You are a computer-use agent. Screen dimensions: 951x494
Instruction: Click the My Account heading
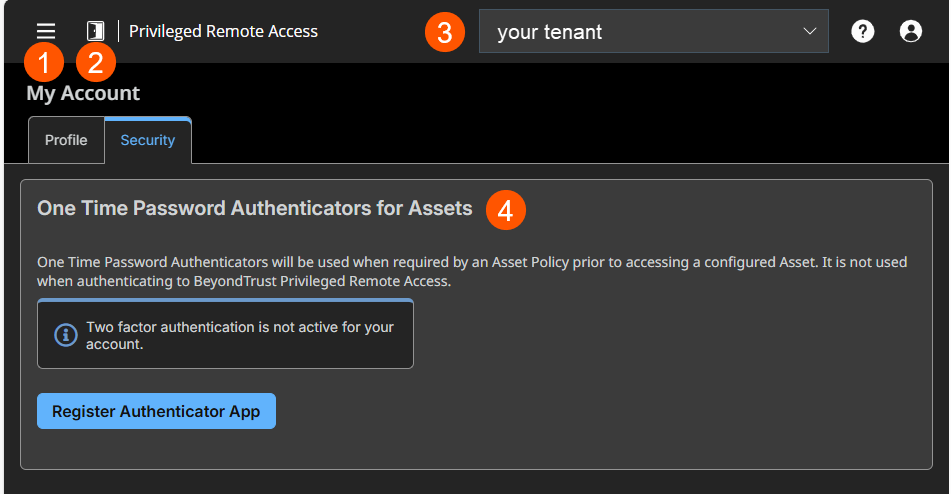pos(83,93)
